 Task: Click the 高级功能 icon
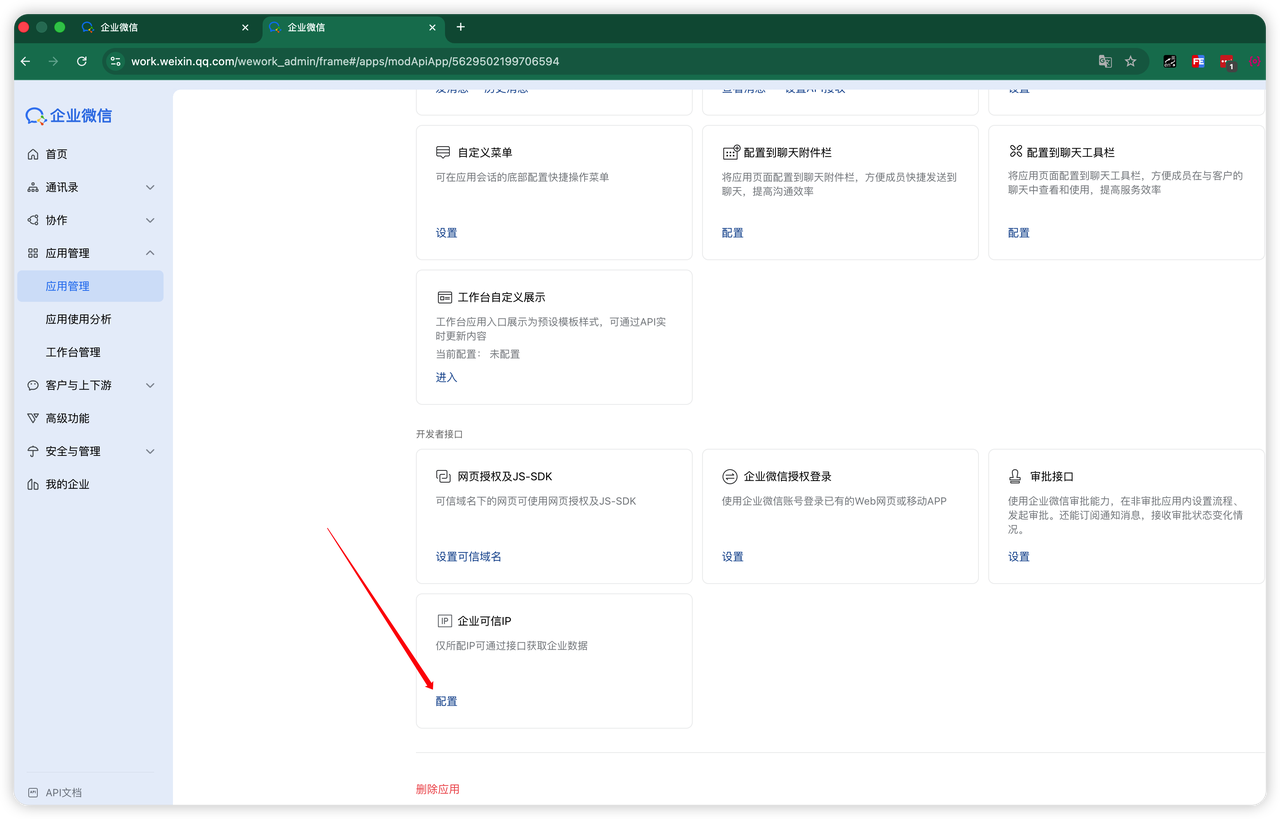tap(33, 418)
